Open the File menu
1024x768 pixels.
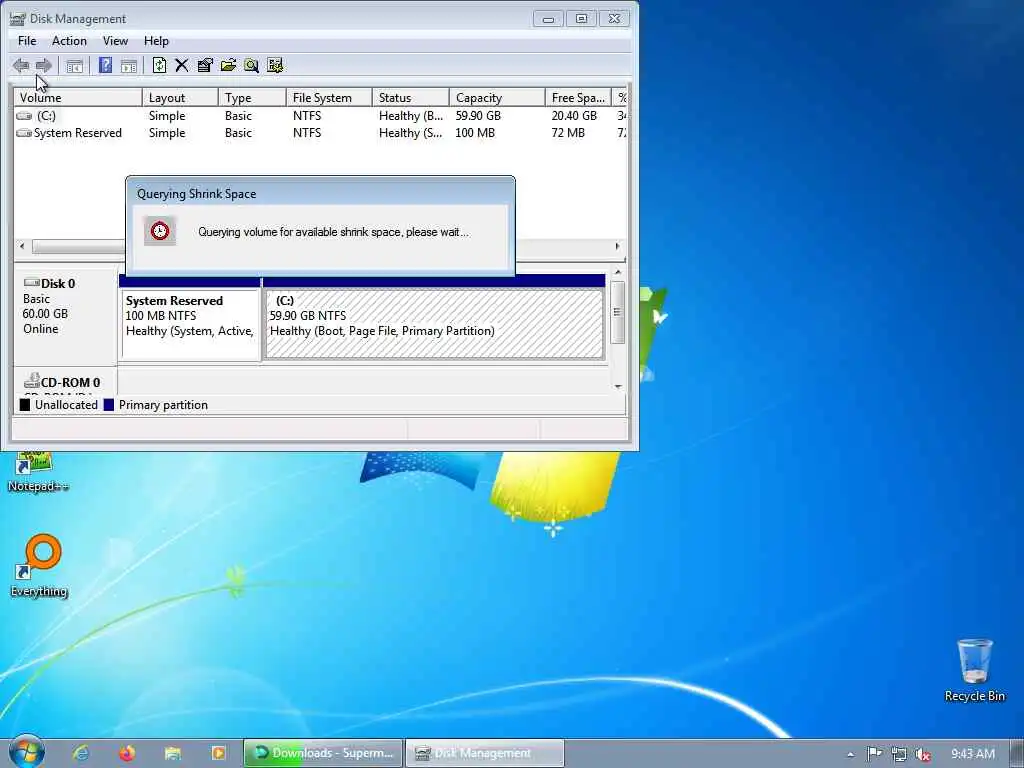(27, 40)
